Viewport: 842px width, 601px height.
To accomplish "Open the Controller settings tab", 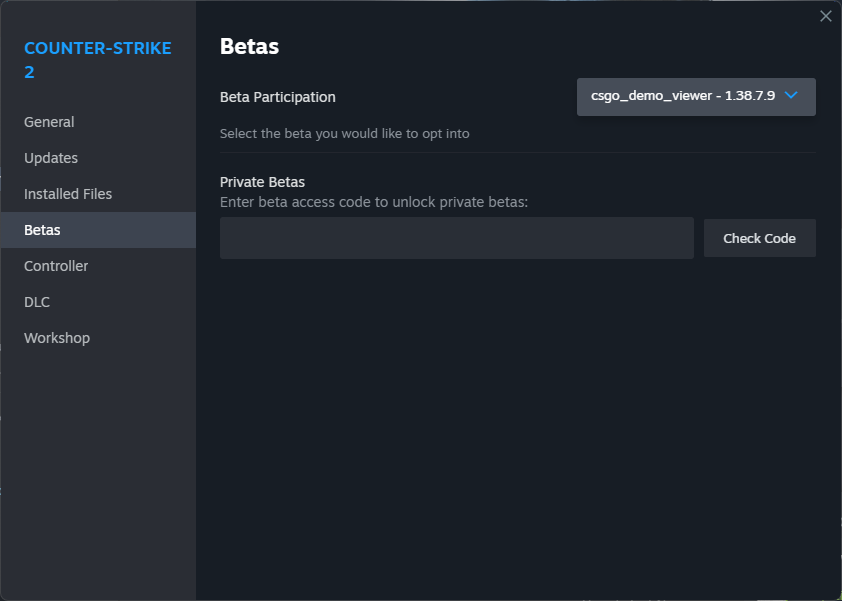I will click(56, 266).
